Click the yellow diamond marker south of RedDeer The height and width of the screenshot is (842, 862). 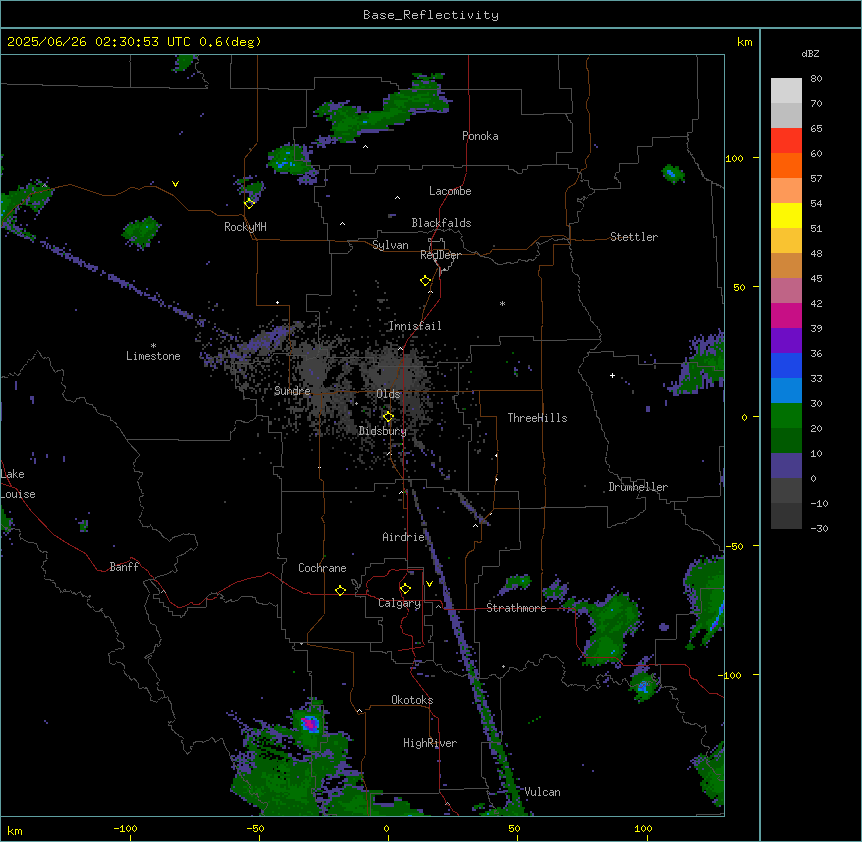426,281
